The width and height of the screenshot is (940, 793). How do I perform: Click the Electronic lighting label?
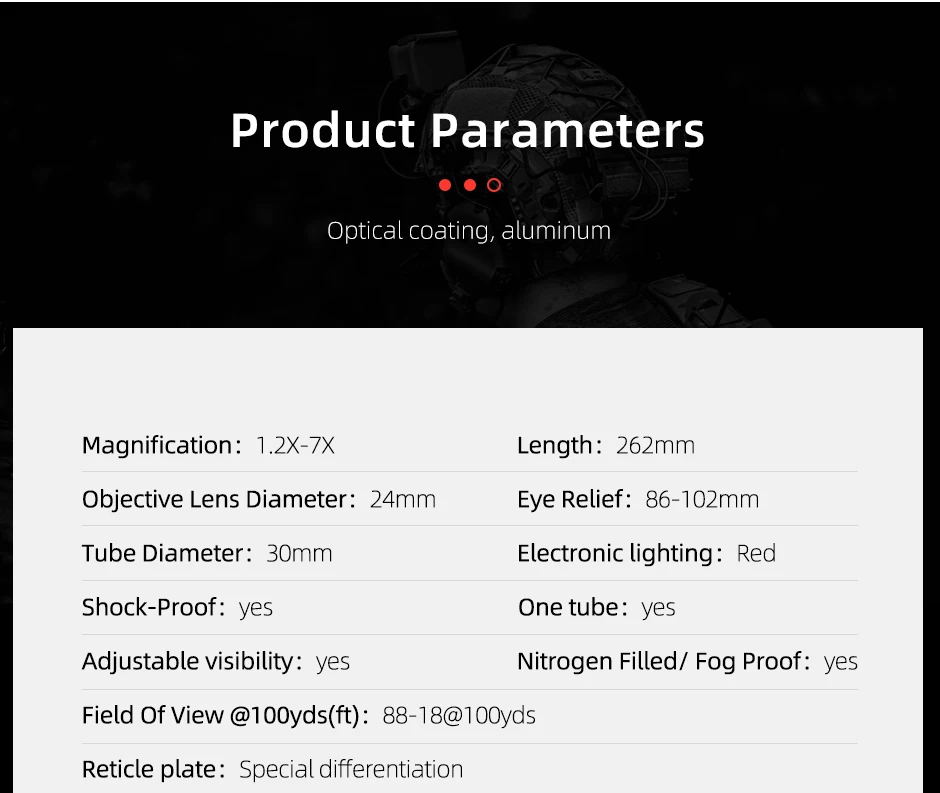pos(614,554)
